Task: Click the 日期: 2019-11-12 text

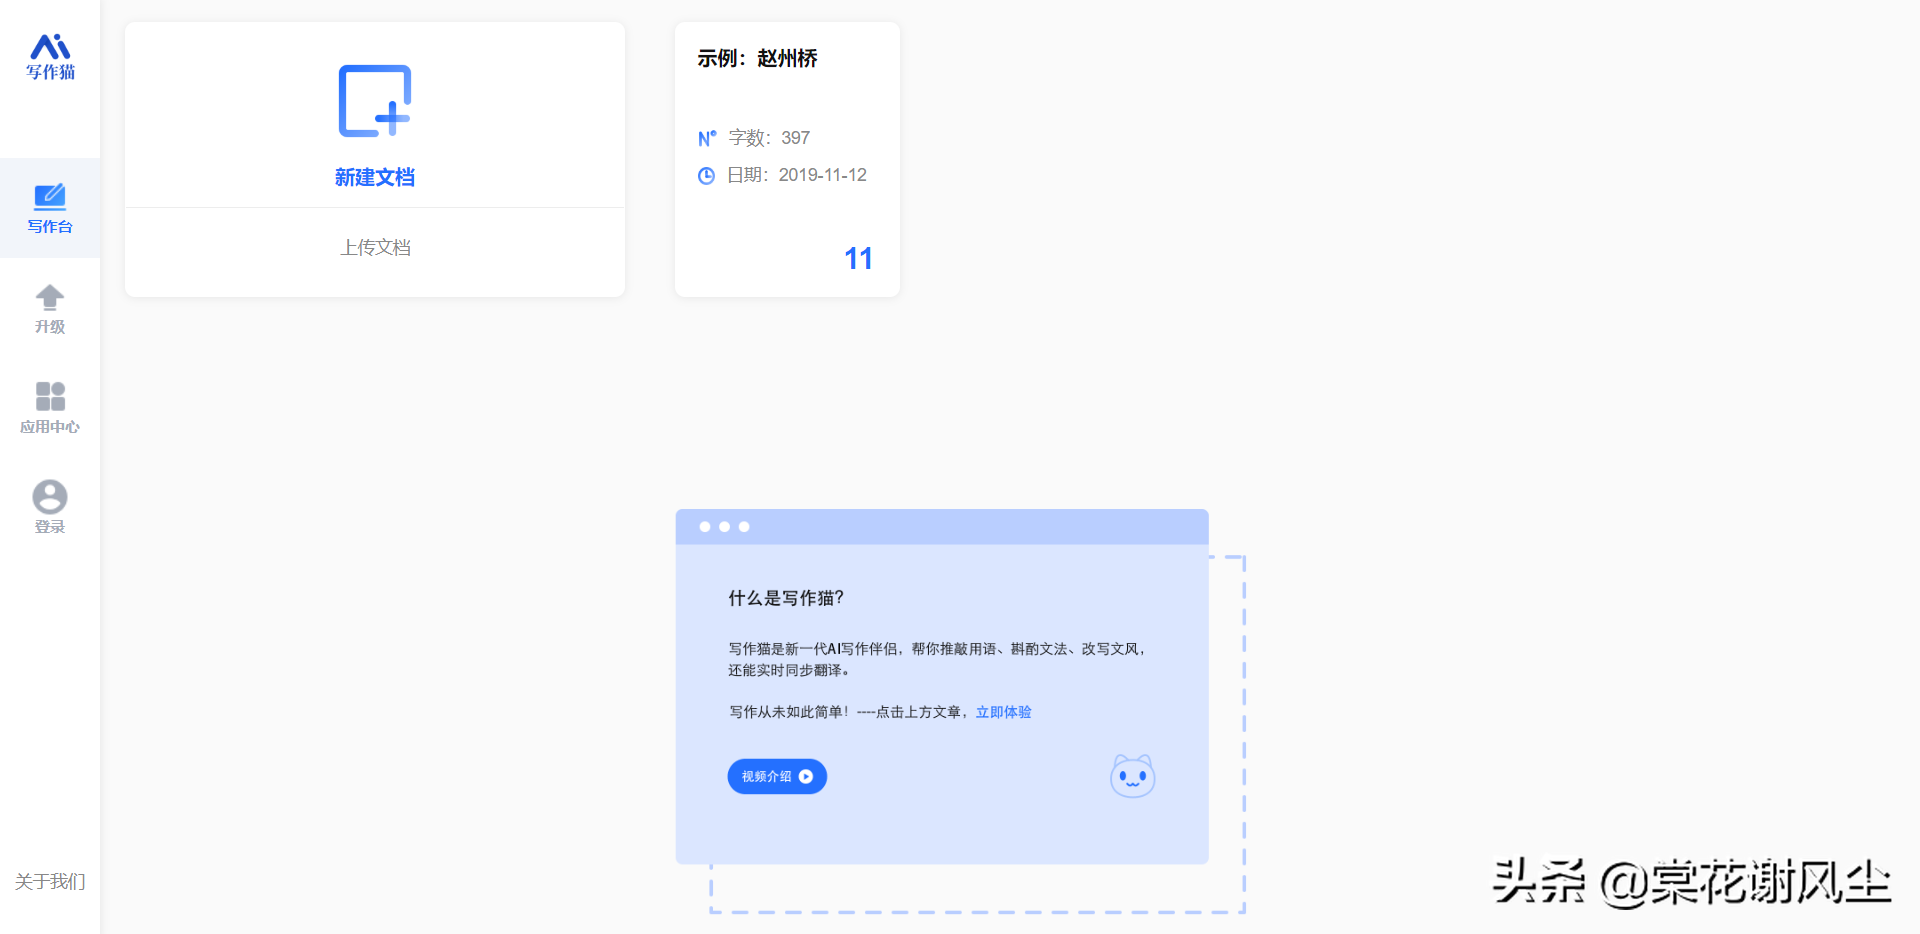Action: pyautogui.click(x=797, y=175)
